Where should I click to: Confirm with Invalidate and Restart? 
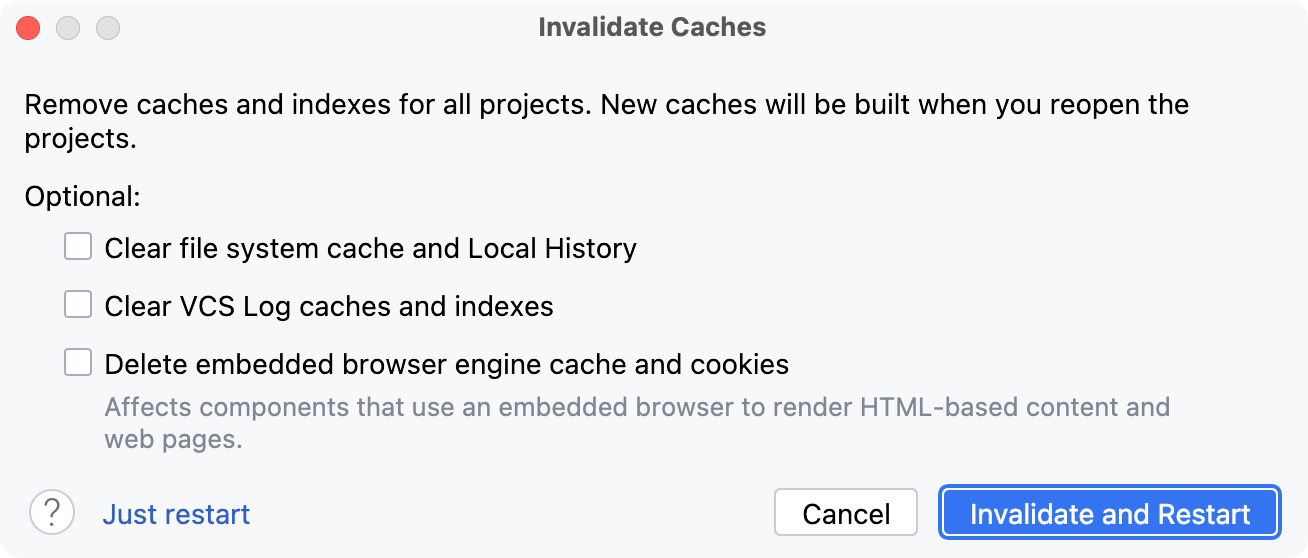(1110, 513)
